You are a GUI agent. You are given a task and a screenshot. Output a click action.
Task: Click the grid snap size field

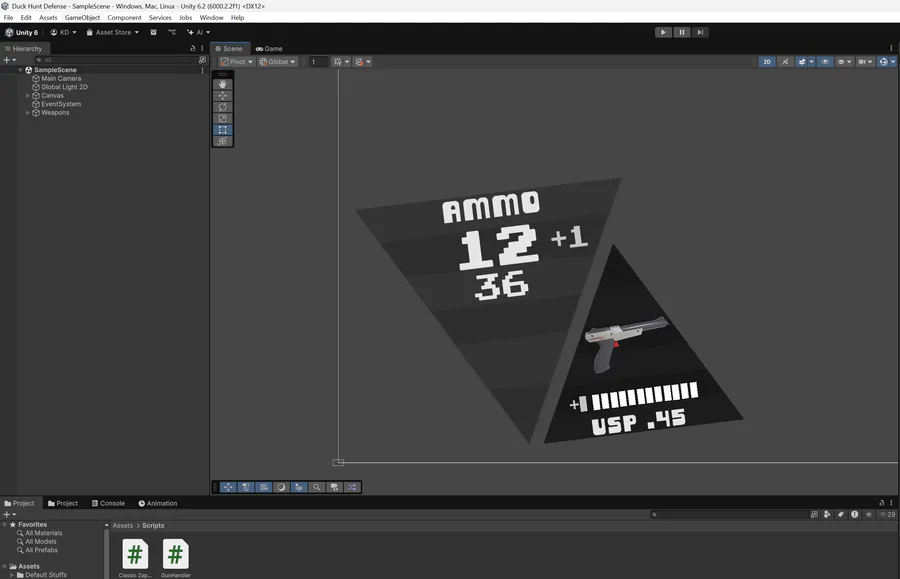(319, 62)
